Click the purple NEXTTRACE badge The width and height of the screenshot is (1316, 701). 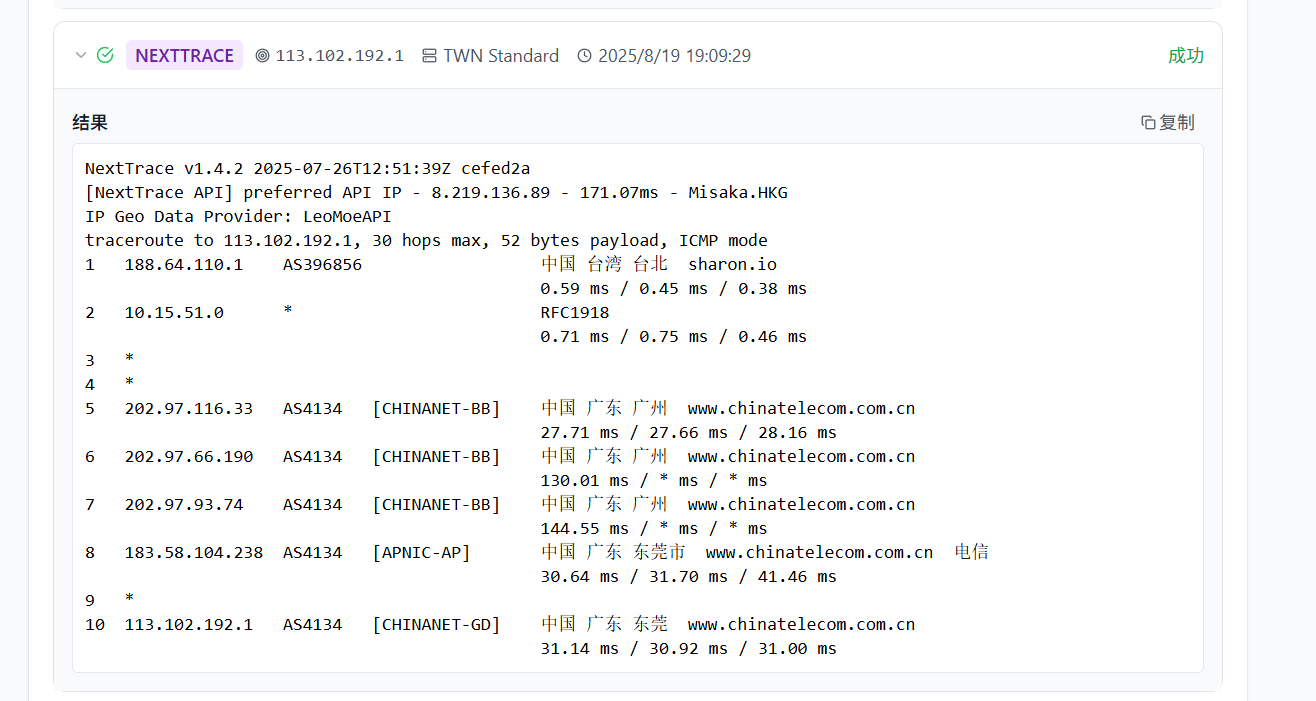[184, 56]
